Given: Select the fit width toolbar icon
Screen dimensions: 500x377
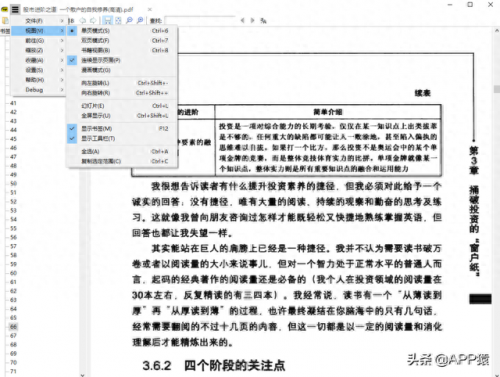Looking at the screenshot, I should (x=107, y=21).
